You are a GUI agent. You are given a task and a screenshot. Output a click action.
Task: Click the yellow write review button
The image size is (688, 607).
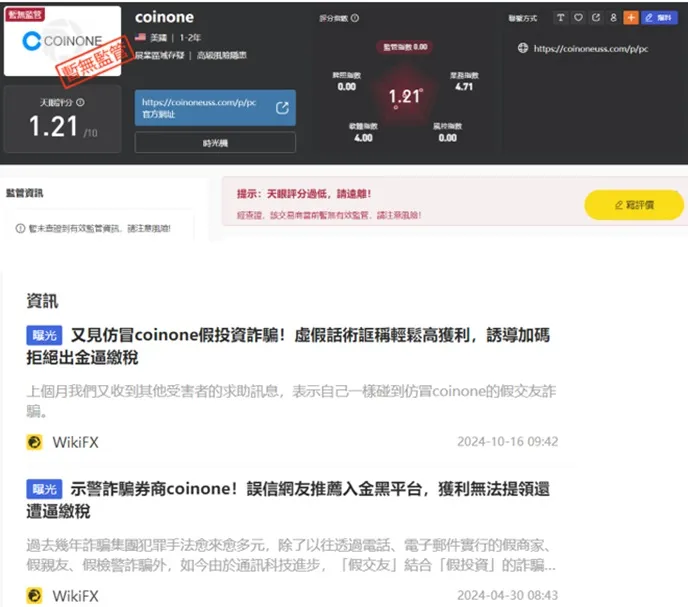coord(634,205)
